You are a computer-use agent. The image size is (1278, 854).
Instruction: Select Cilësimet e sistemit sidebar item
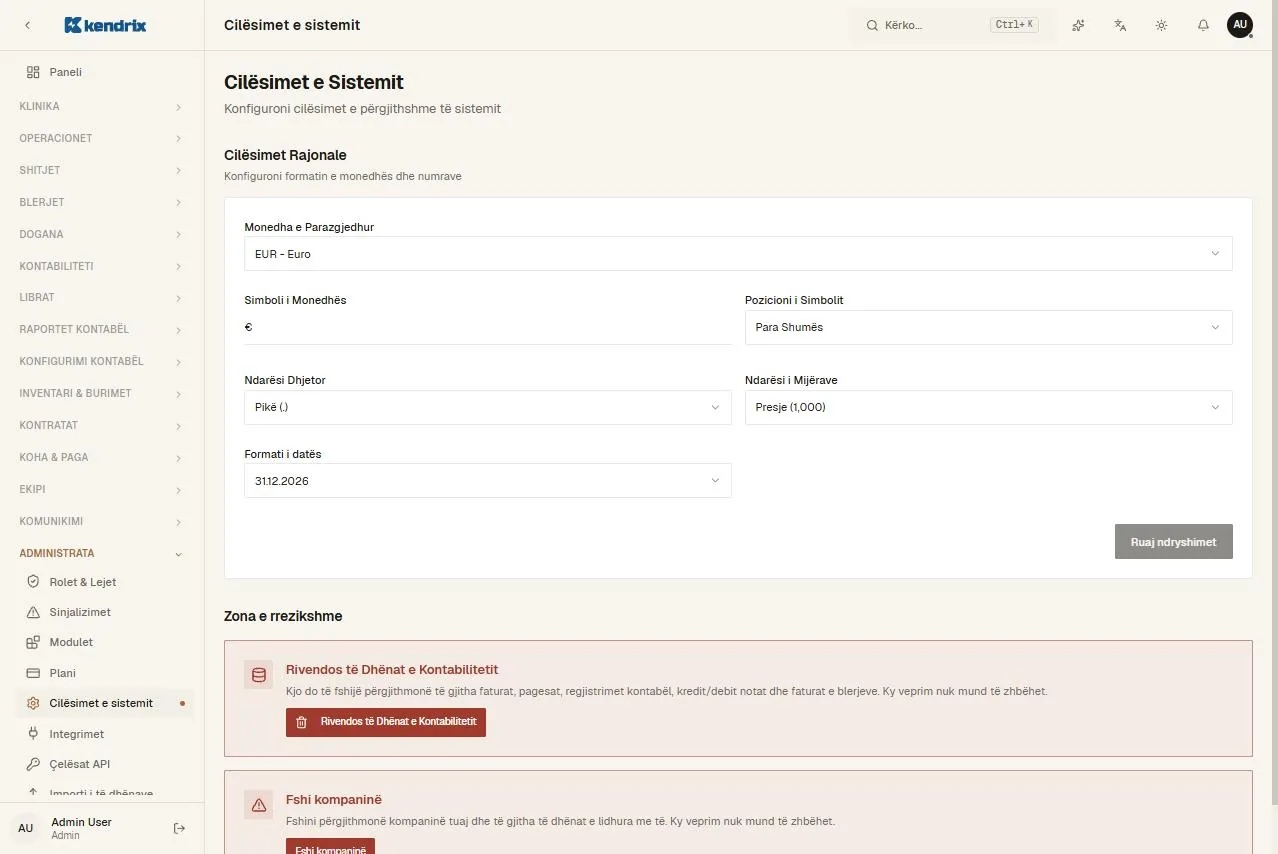click(106, 703)
